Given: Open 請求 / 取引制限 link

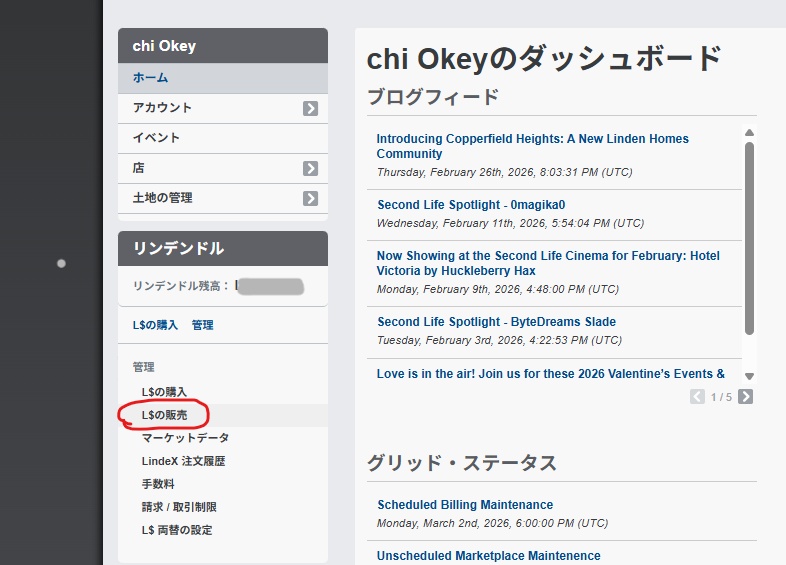Looking at the screenshot, I should 179,507.
